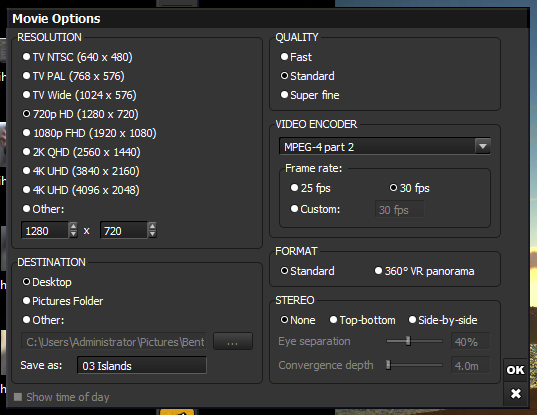This screenshot has width=537, height=415.
Task: Enable Side-by-side stereo mode
Action: click(443, 320)
